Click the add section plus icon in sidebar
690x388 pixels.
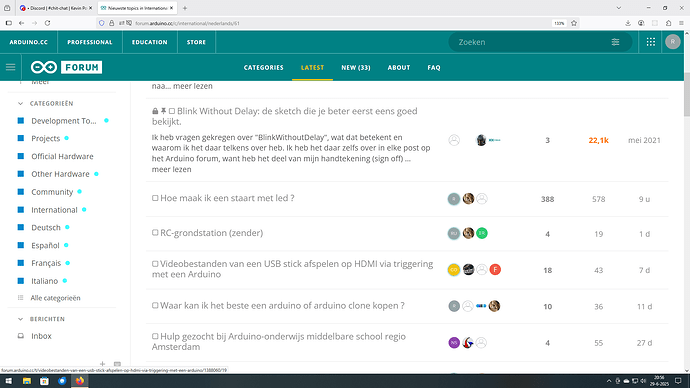(103, 364)
